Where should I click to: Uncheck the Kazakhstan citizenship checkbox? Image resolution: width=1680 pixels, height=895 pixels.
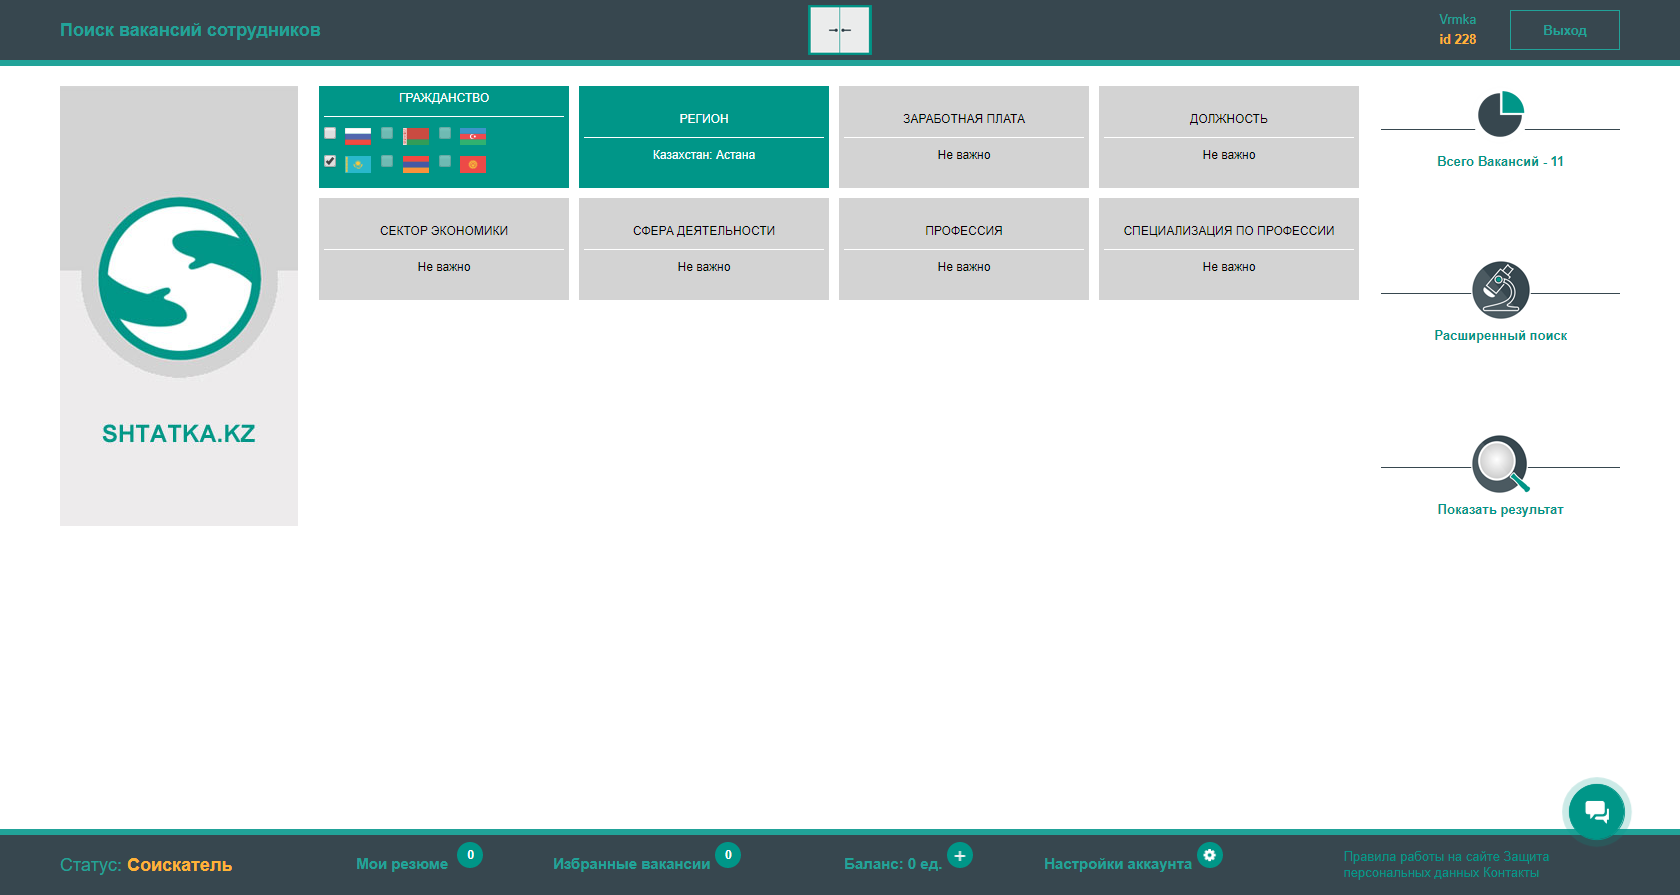click(x=330, y=161)
